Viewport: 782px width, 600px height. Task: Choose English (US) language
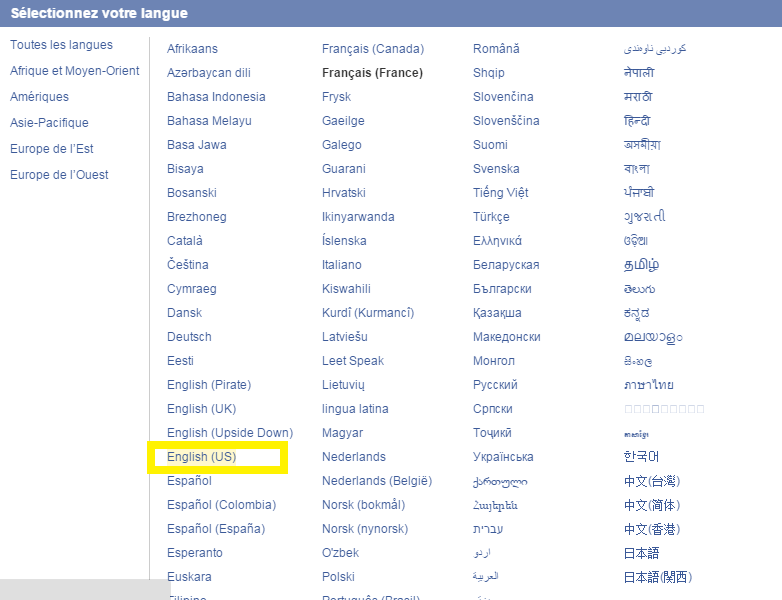coord(201,457)
